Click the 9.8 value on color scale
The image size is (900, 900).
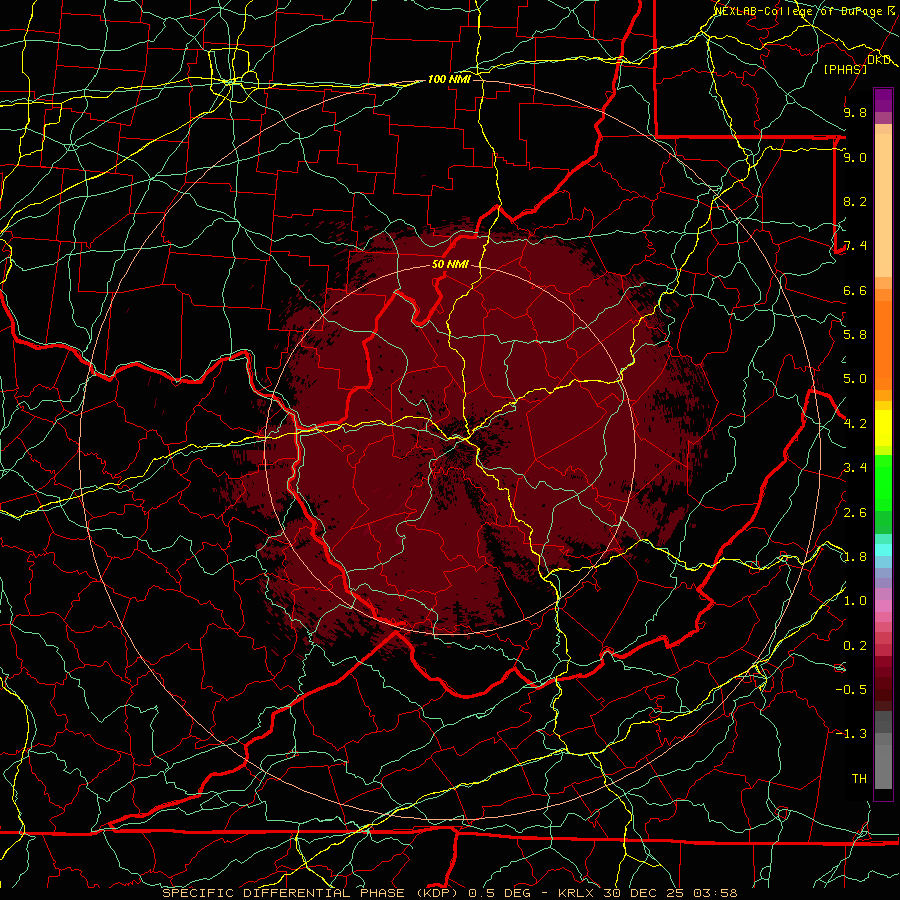[855, 112]
